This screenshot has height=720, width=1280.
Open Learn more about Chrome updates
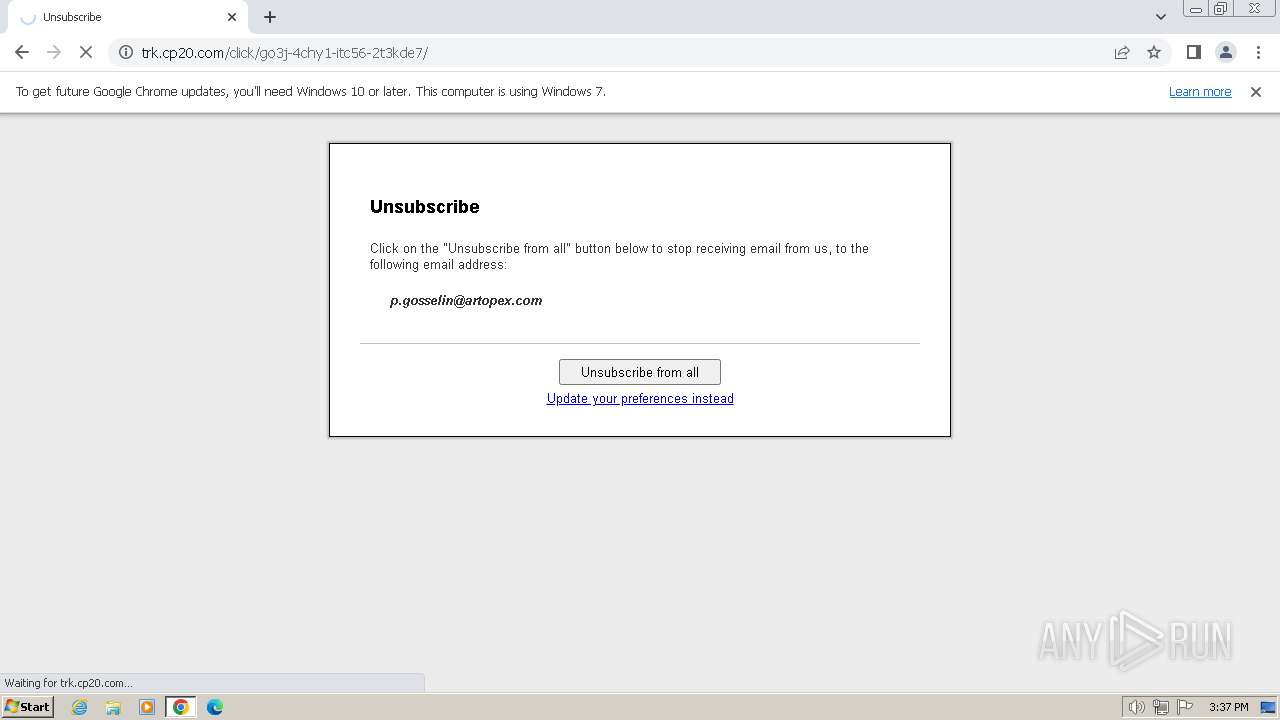click(1200, 91)
